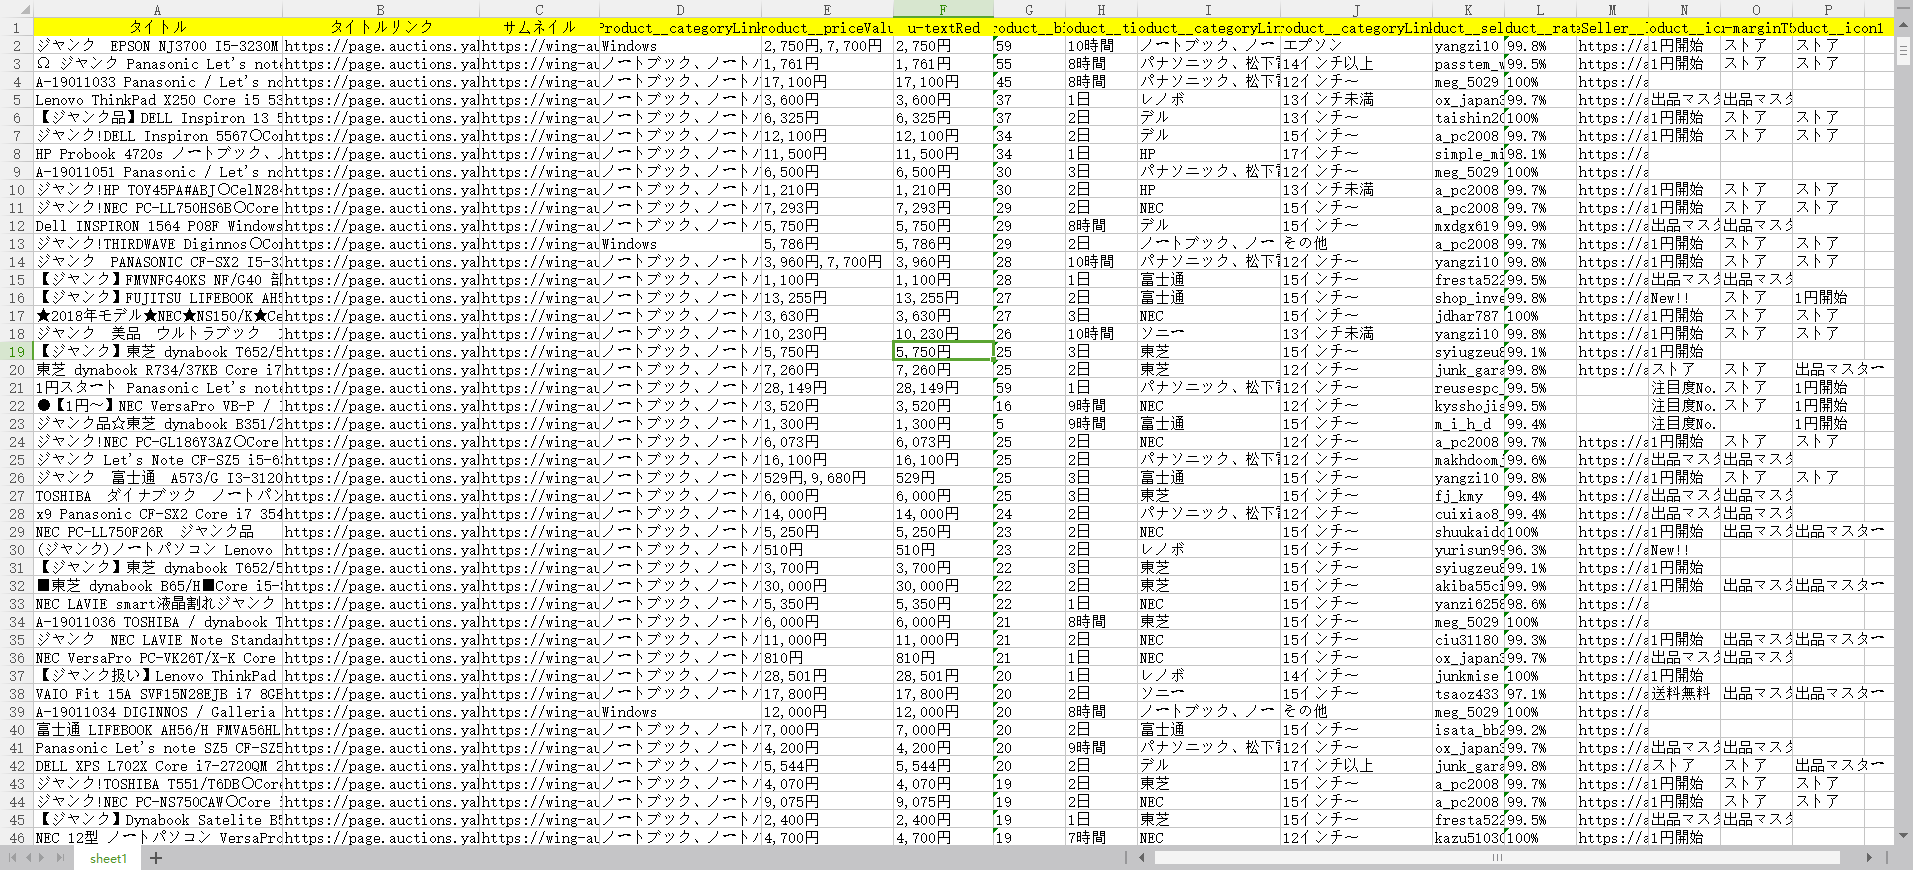
Task: Switch to the sheet1 tab
Action: [108, 858]
